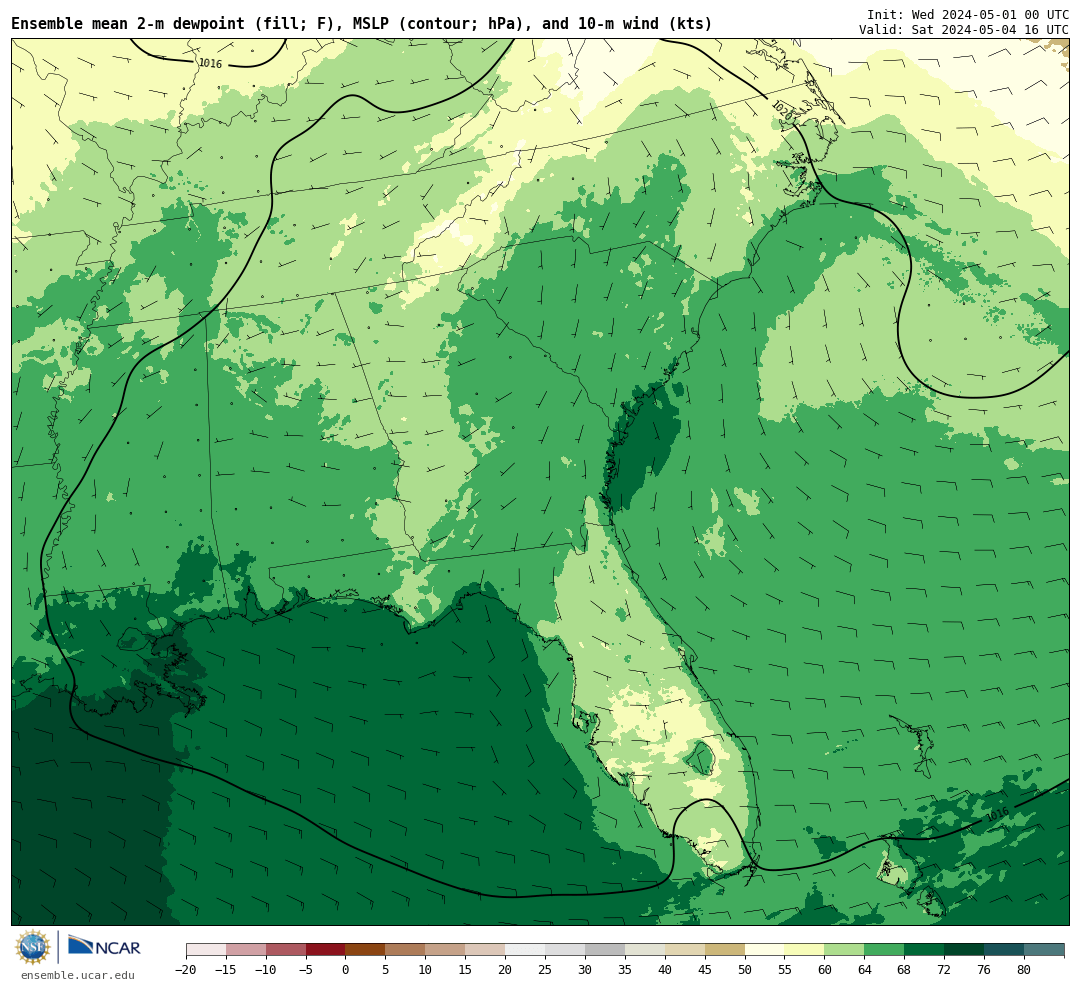Click the 72 colorbar tick label
The image size is (1080, 988).
pyautogui.click(x=945, y=970)
